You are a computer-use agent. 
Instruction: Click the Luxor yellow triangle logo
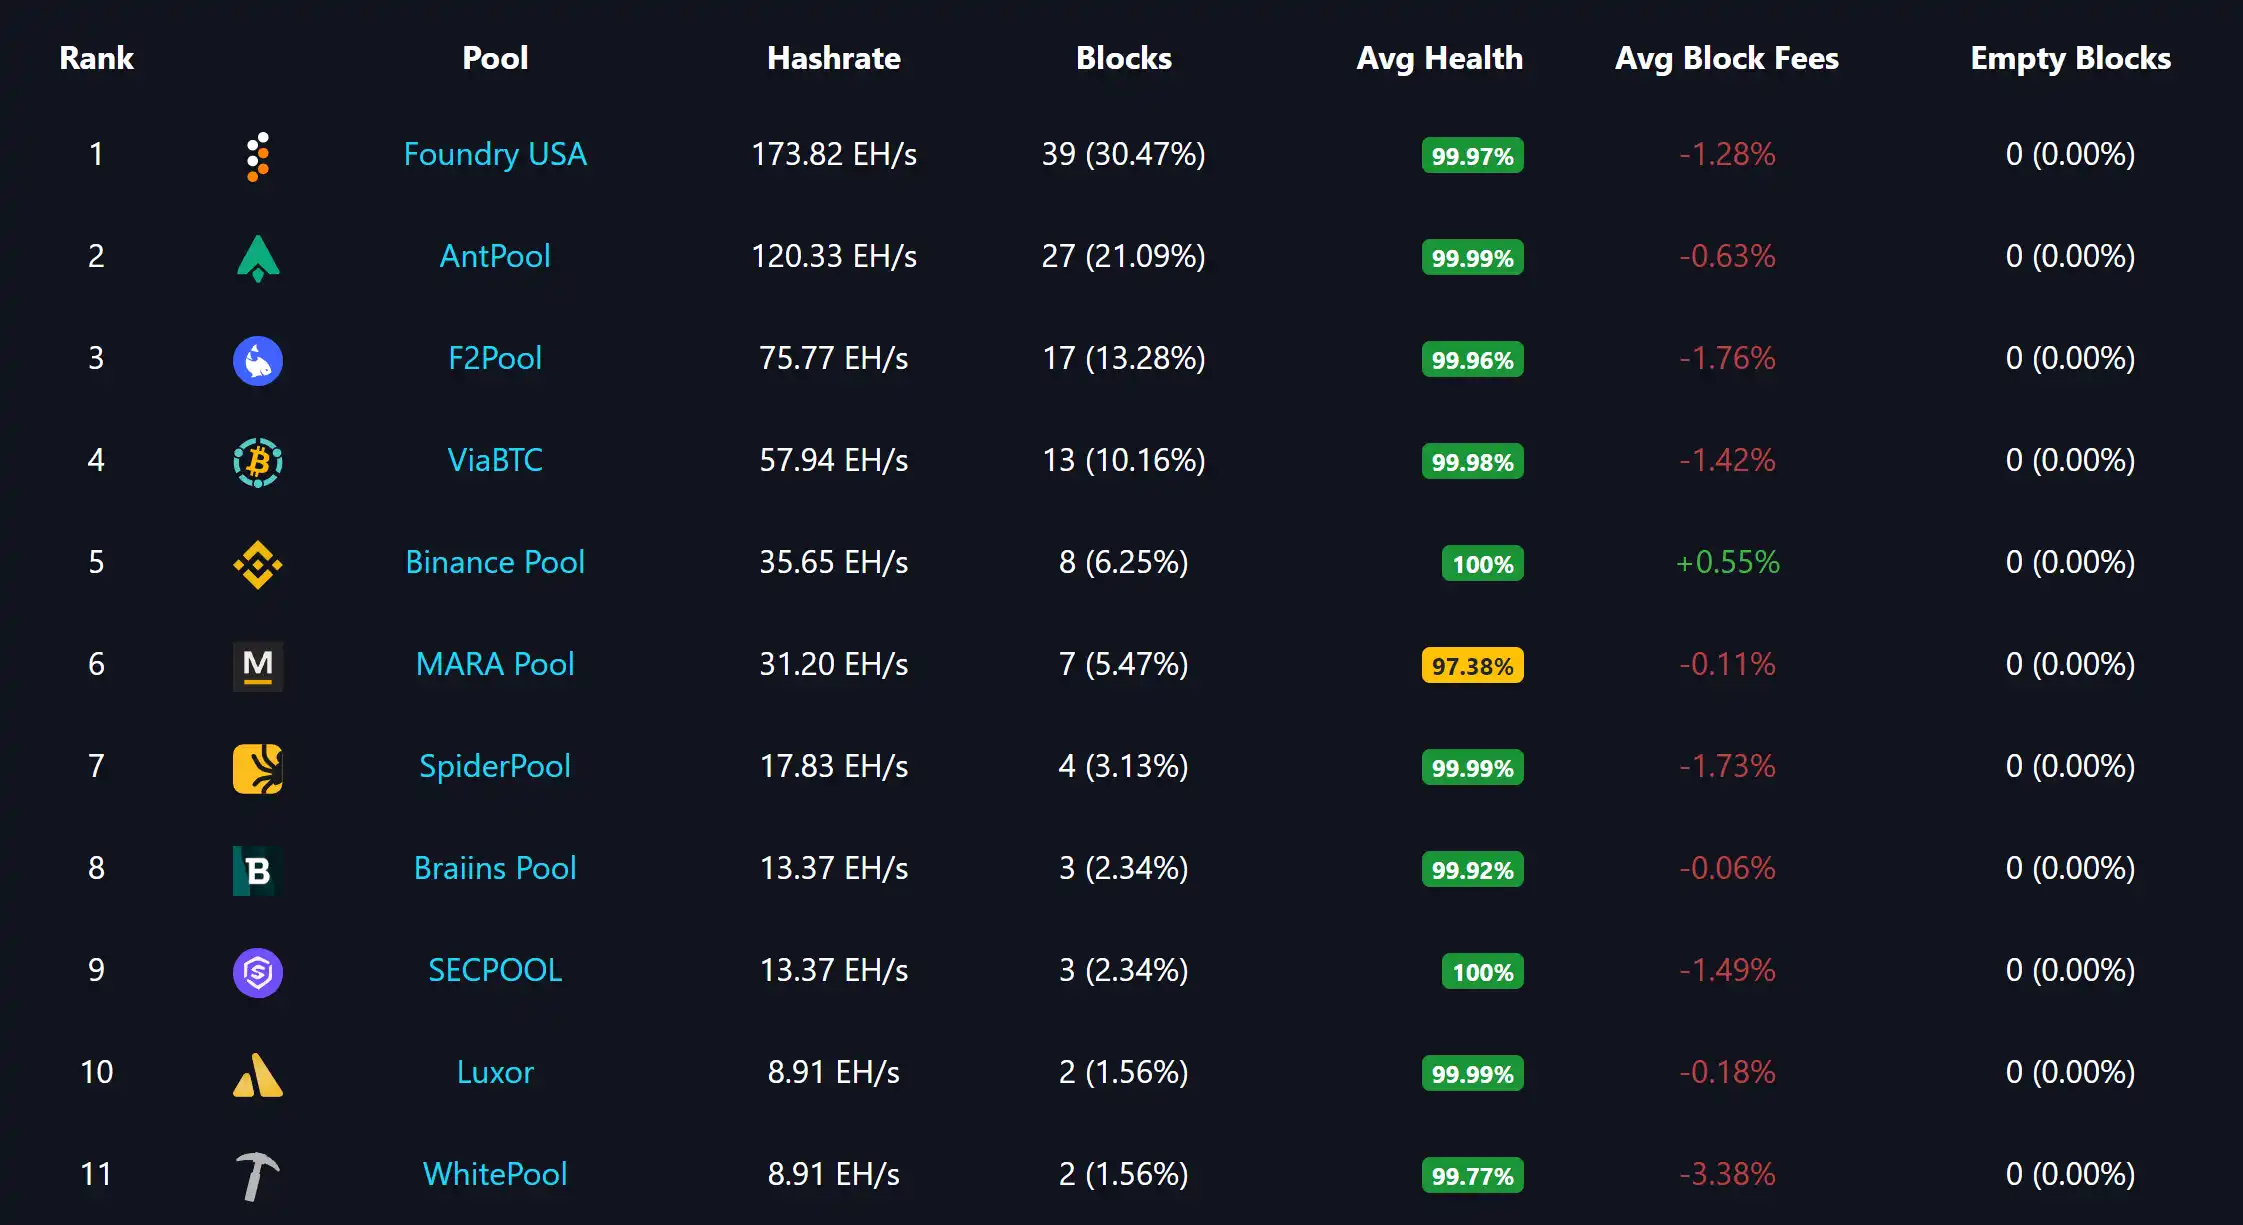258,1075
